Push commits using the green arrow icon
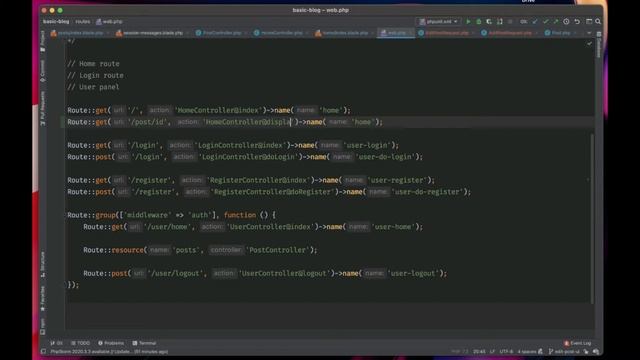 point(556,22)
